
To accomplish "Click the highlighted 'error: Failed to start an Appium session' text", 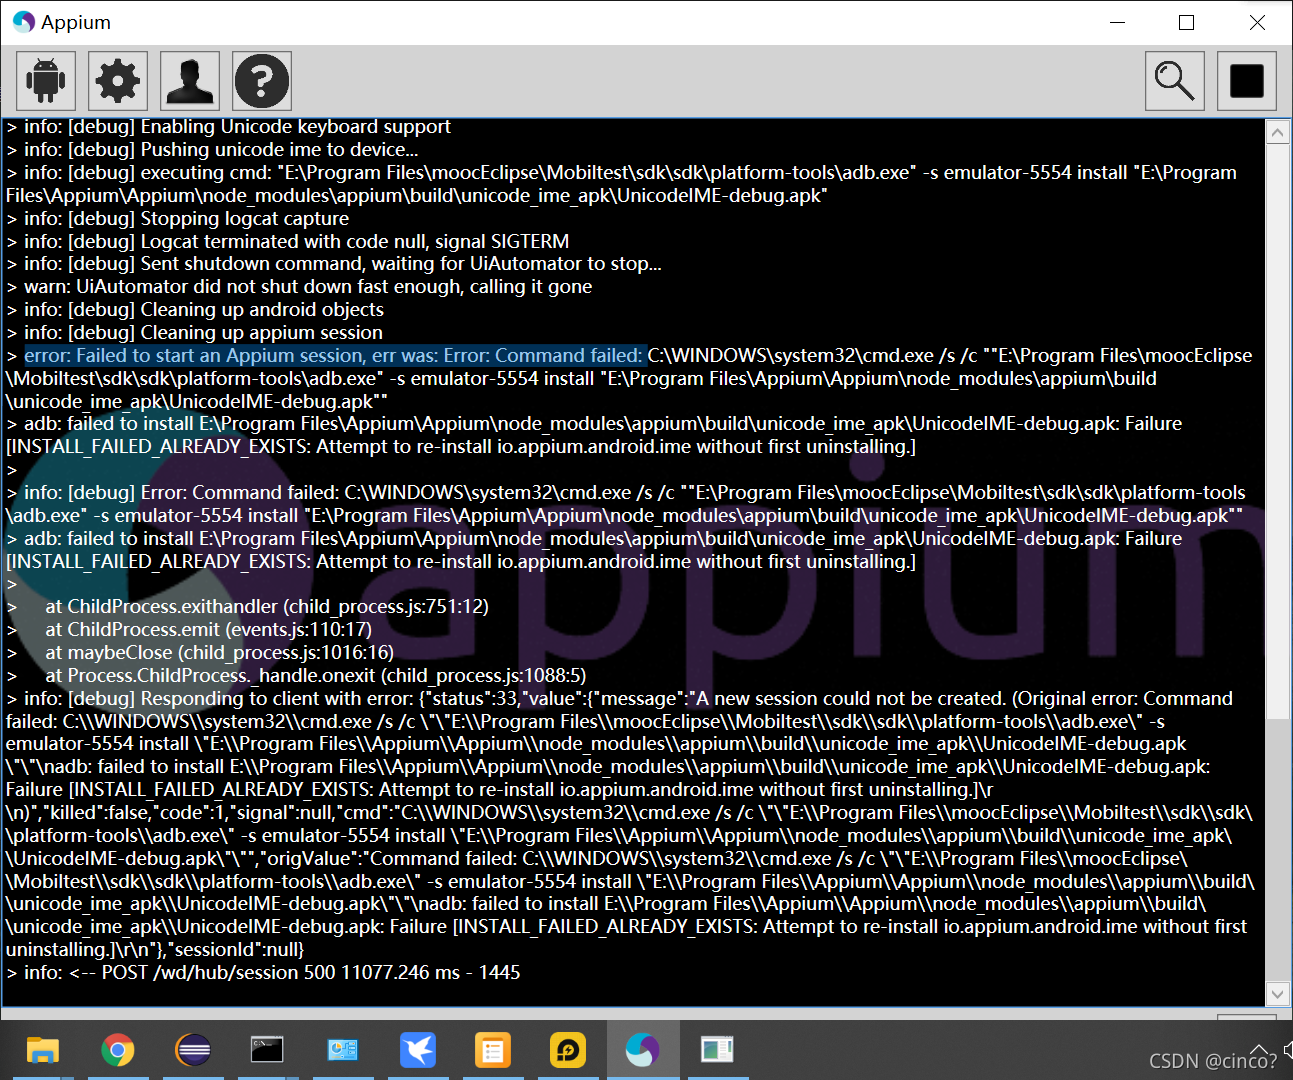I will pos(335,356).
